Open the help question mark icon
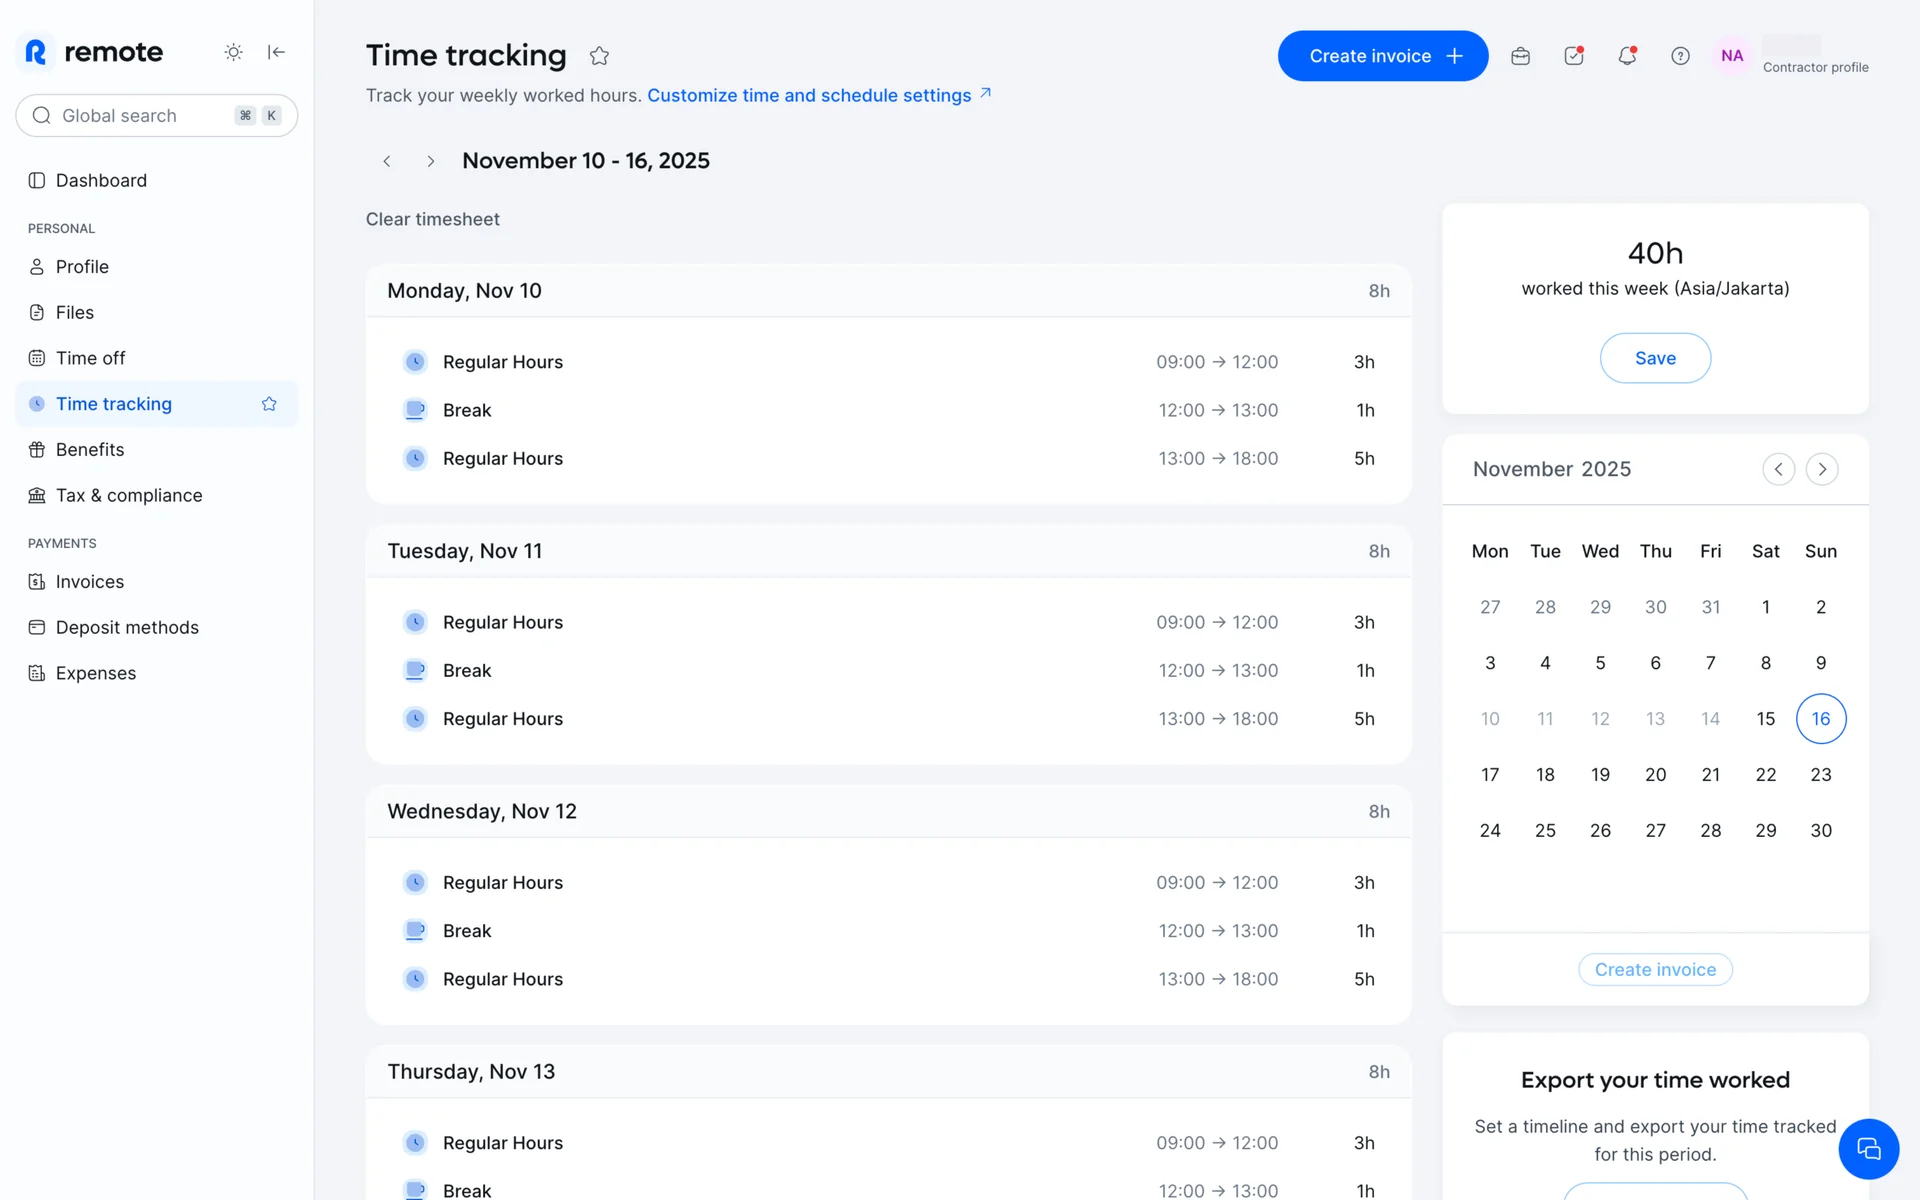Image resolution: width=1920 pixels, height=1200 pixels. coord(1680,56)
